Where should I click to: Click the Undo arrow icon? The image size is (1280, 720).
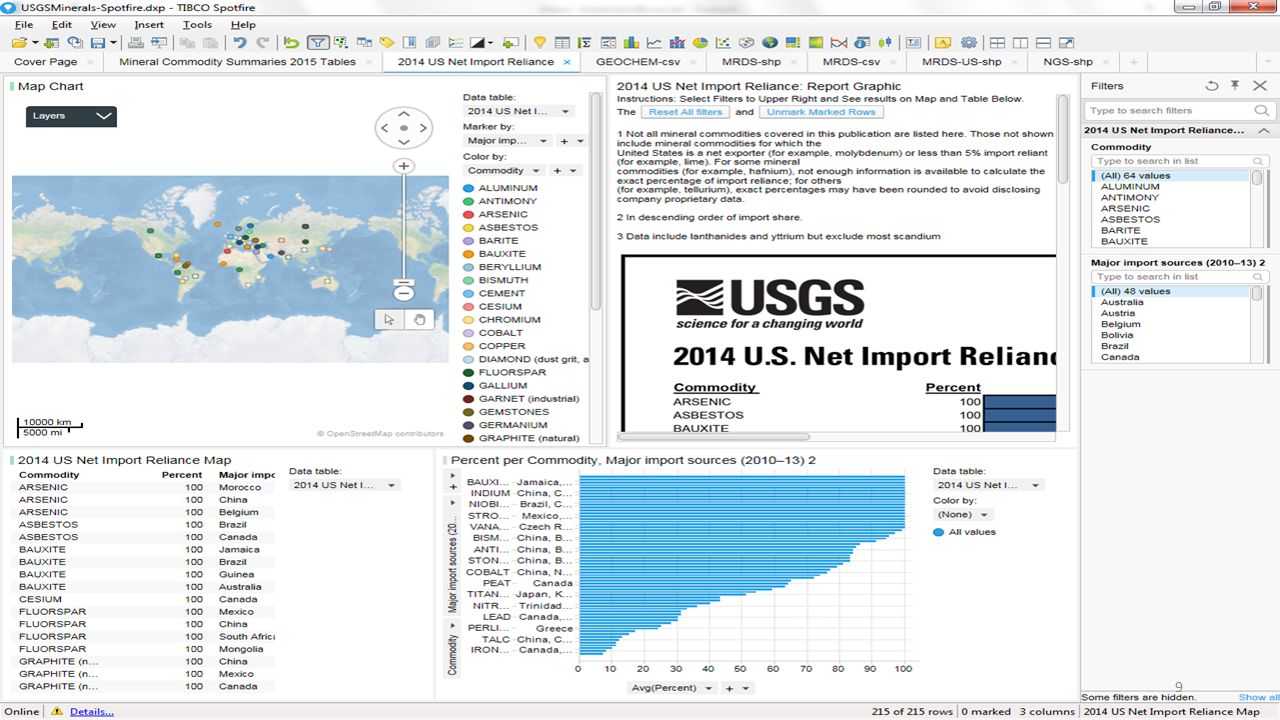pos(240,43)
